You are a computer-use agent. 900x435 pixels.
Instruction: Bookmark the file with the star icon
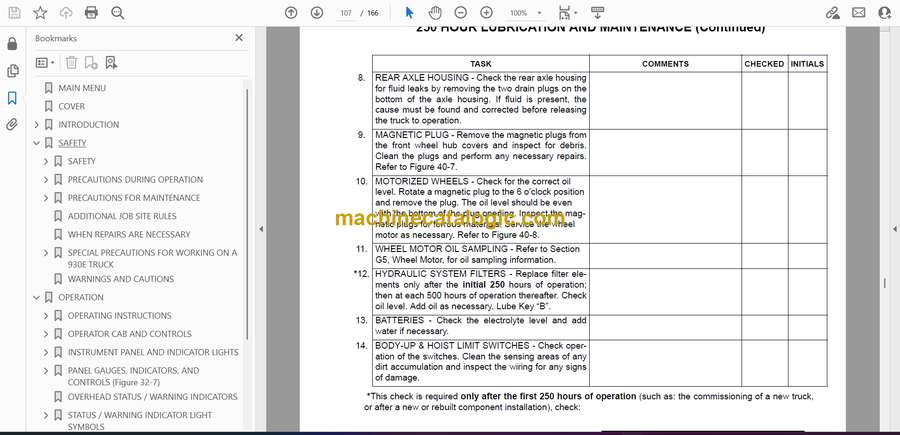coord(40,13)
